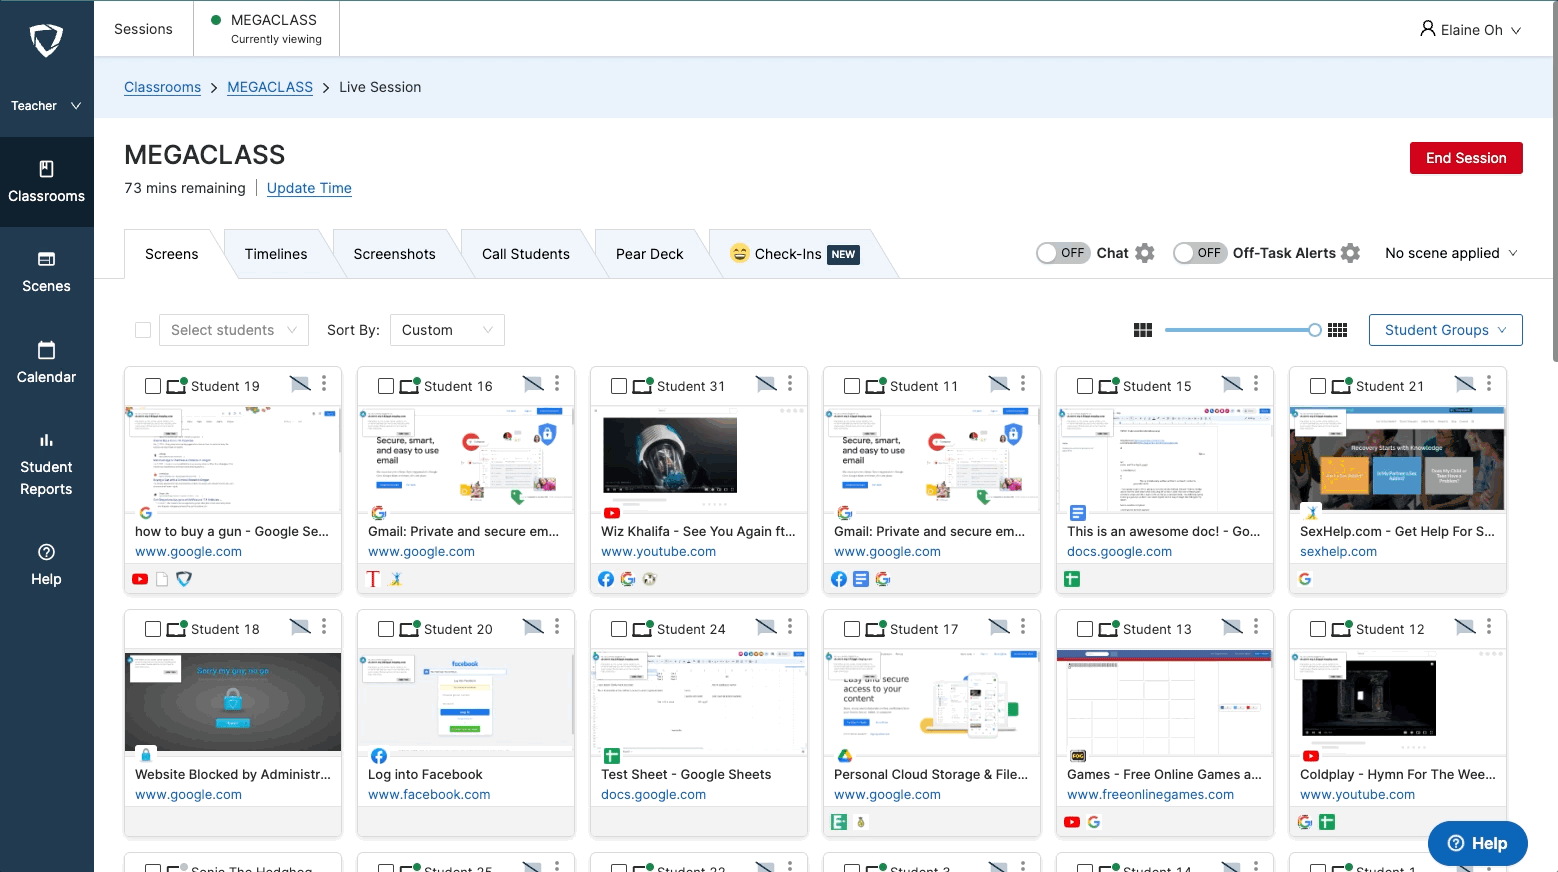Open Student 21 three-dot menu
Image resolution: width=1558 pixels, height=872 pixels.
pos(1489,384)
